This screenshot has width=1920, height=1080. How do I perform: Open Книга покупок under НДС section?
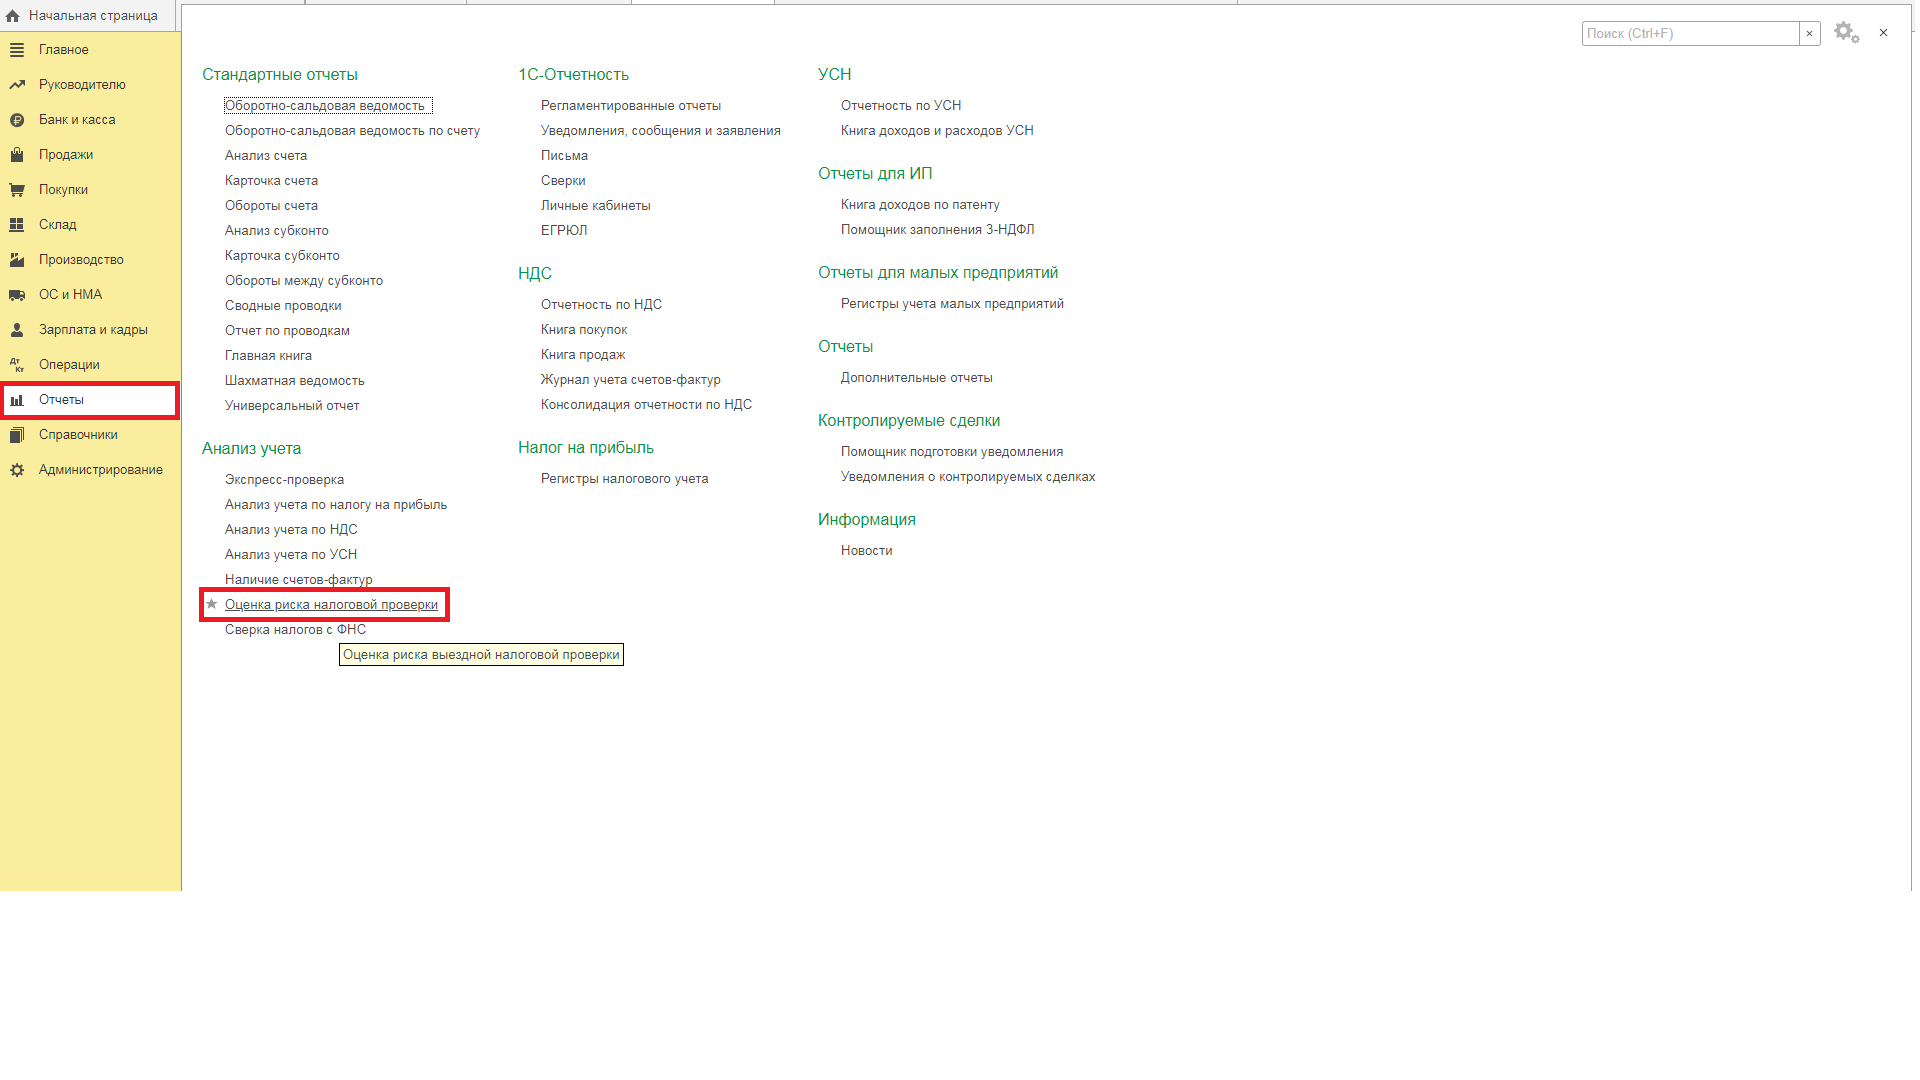(585, 330)
